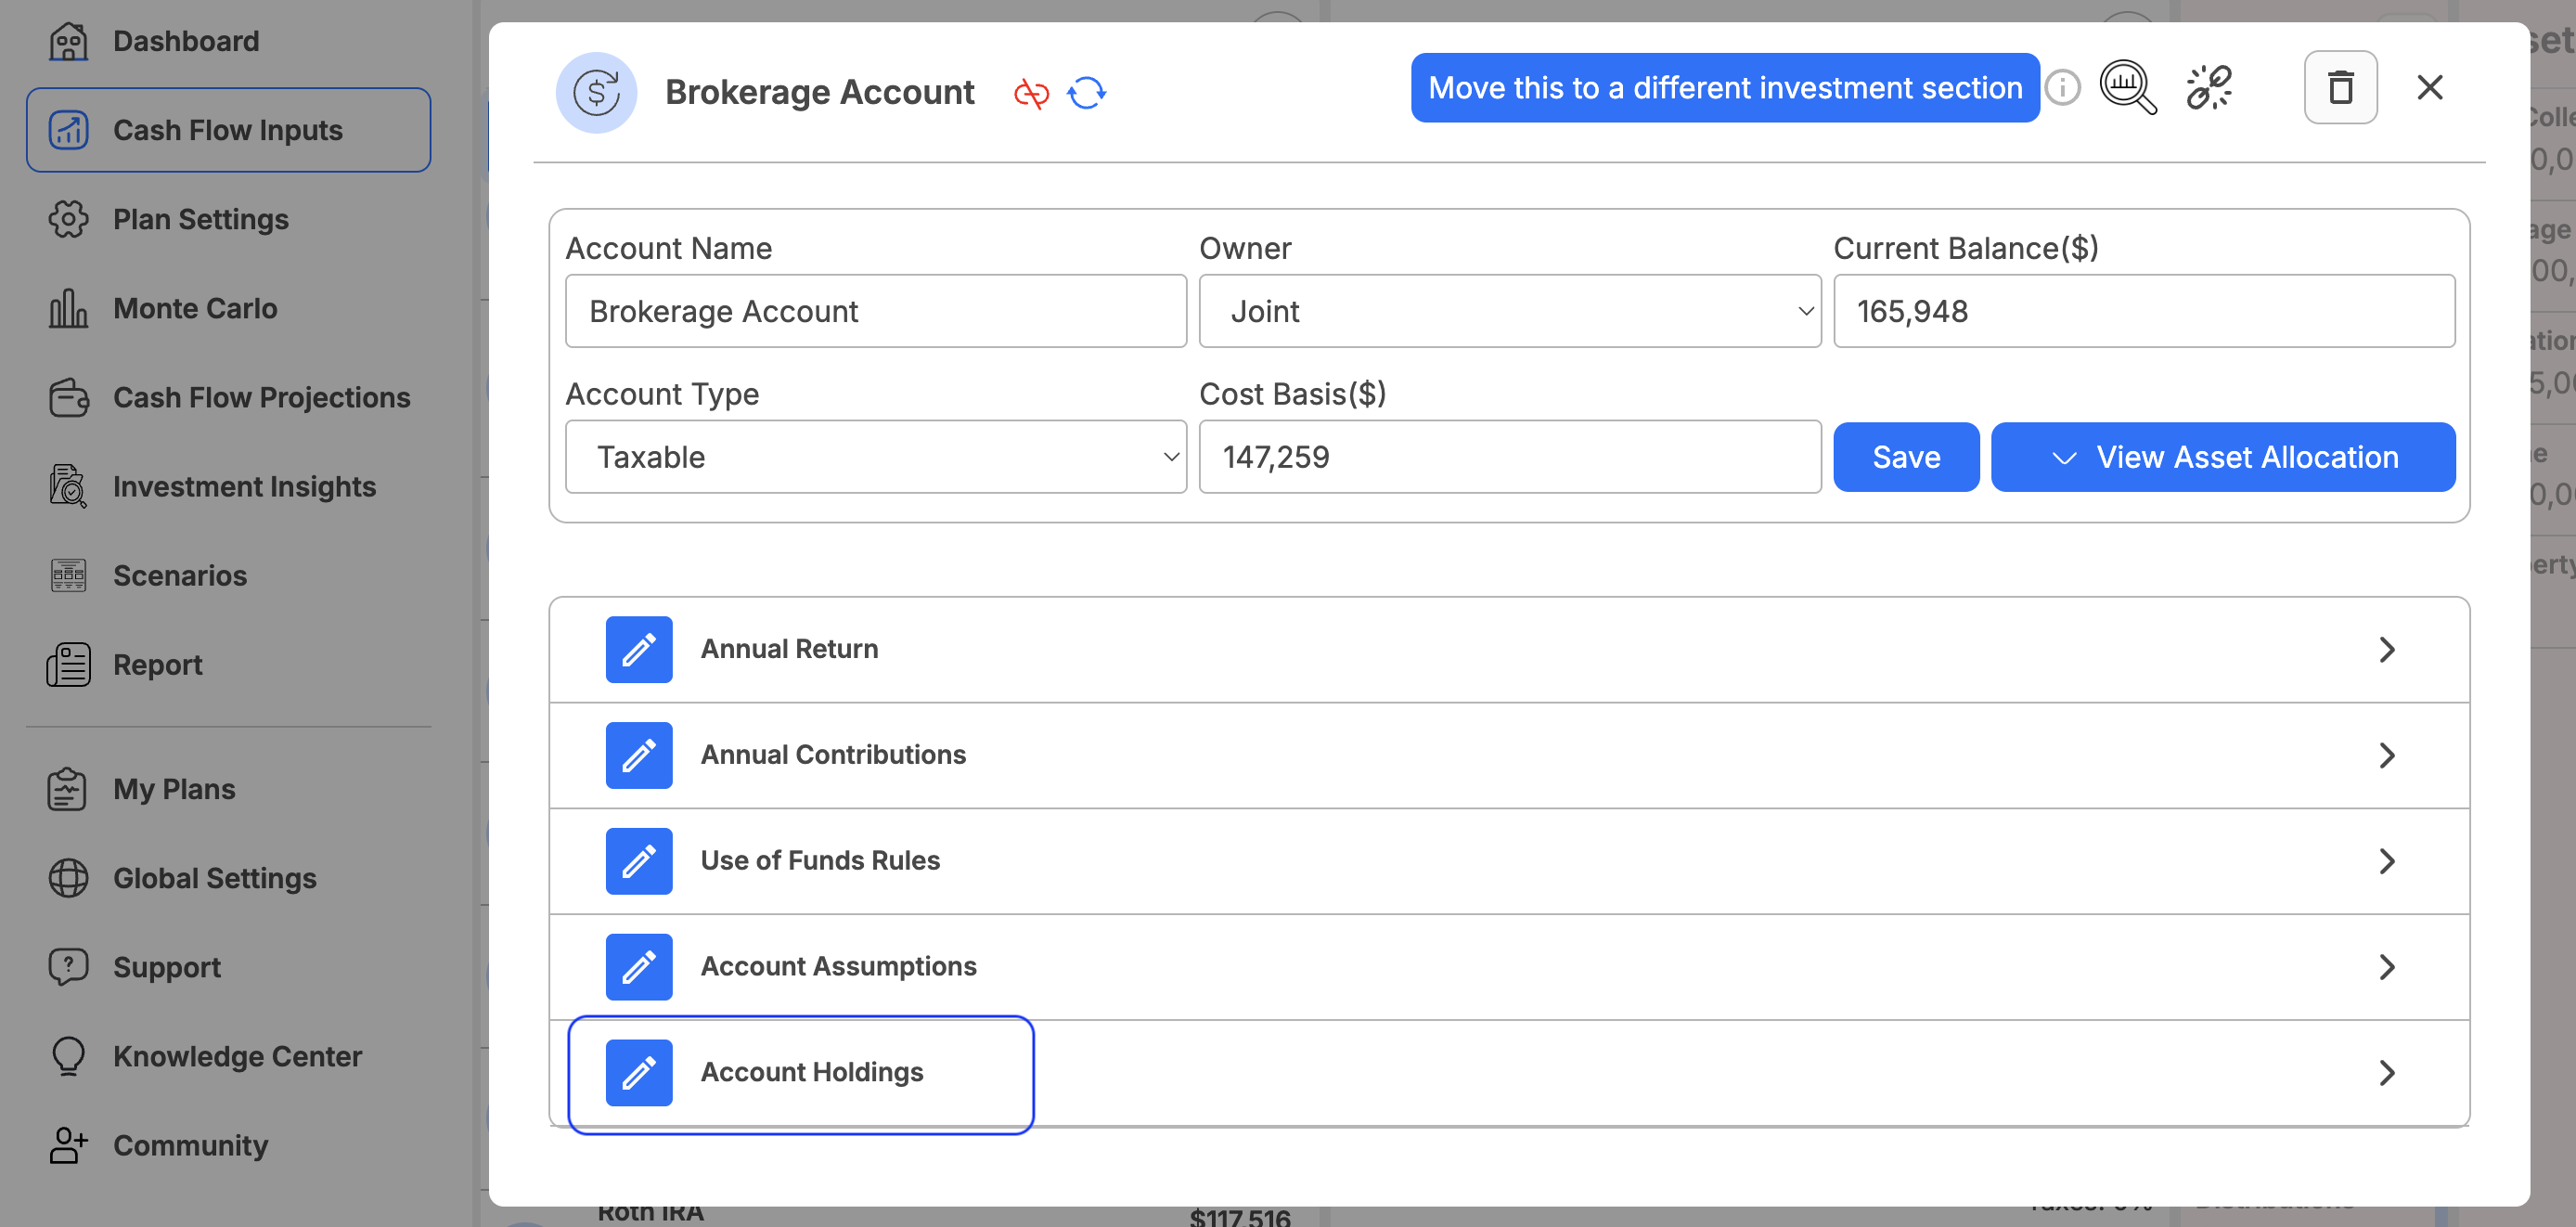The width and height of the screenshot is (2576, 1227).
Task: Click the red unlink account icon
Action: pos(1031,93)
